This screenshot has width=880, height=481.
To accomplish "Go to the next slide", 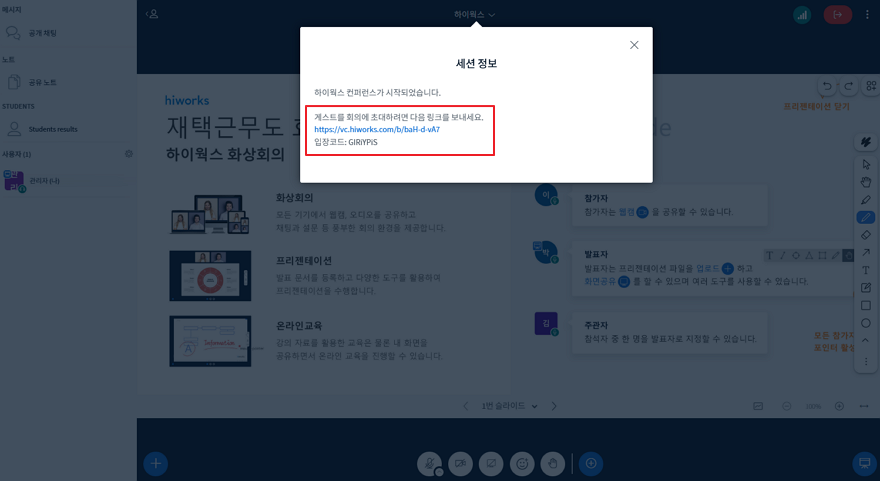I will pos(554,406).
